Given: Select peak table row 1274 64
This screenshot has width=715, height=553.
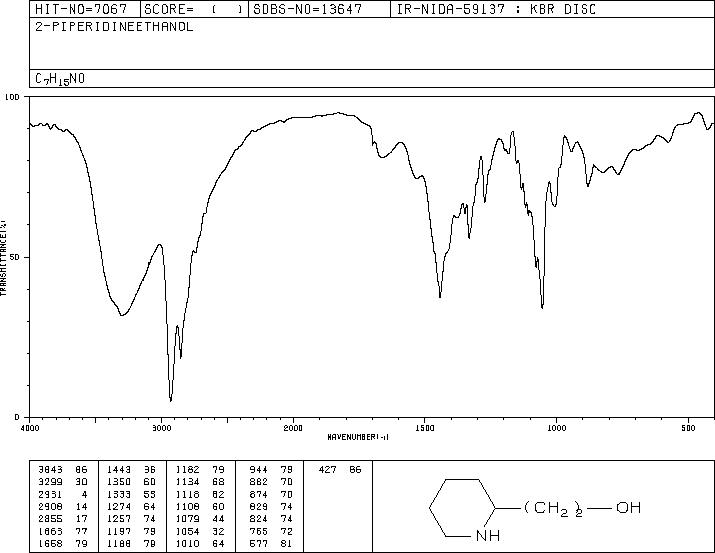Looking at the screenshot, I should 131,506.
